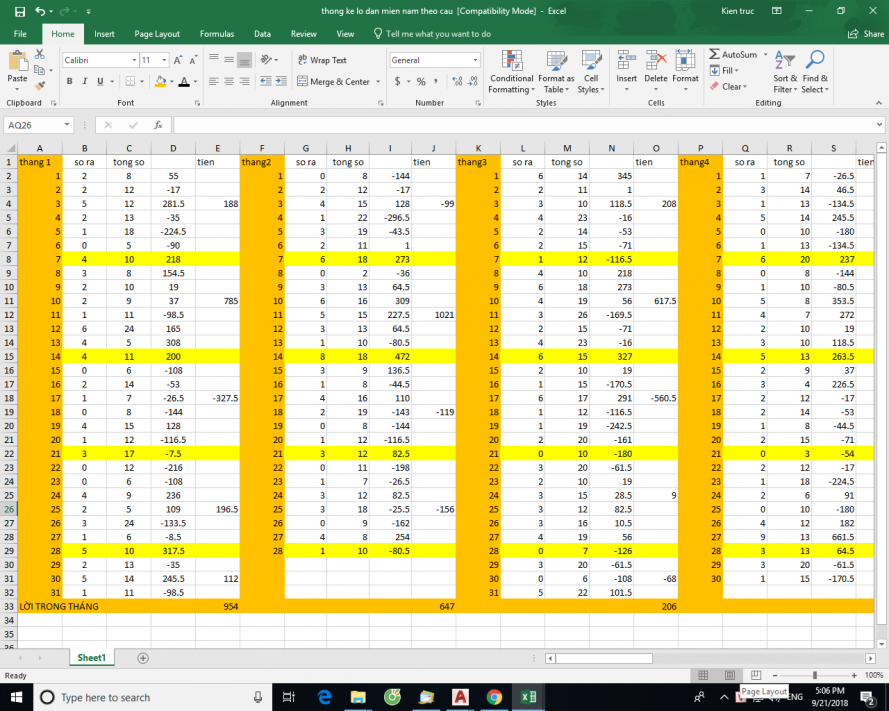Click the Paste clipboard icon
Image resolution: width=889 pixels, height=711 pixels.
(x=18, y=61)
